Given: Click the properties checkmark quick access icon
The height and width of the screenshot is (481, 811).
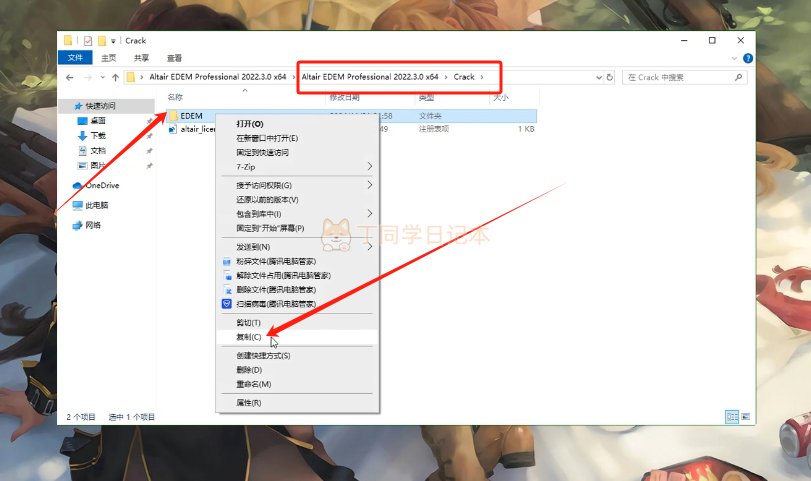Looking at the screenshot, I should click(x=88, y=40).
